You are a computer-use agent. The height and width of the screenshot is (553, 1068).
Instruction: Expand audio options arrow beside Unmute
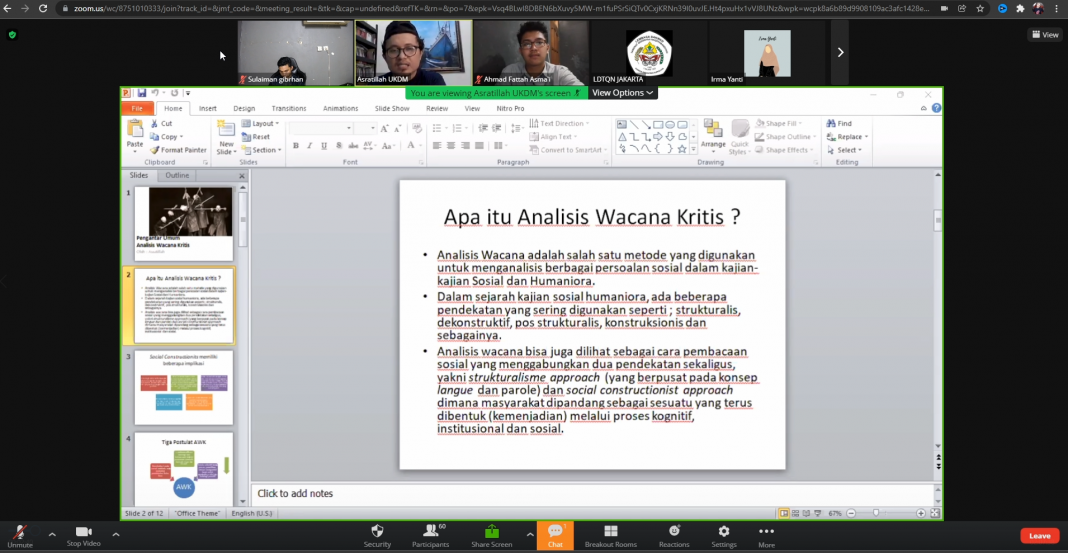point(52,534)
